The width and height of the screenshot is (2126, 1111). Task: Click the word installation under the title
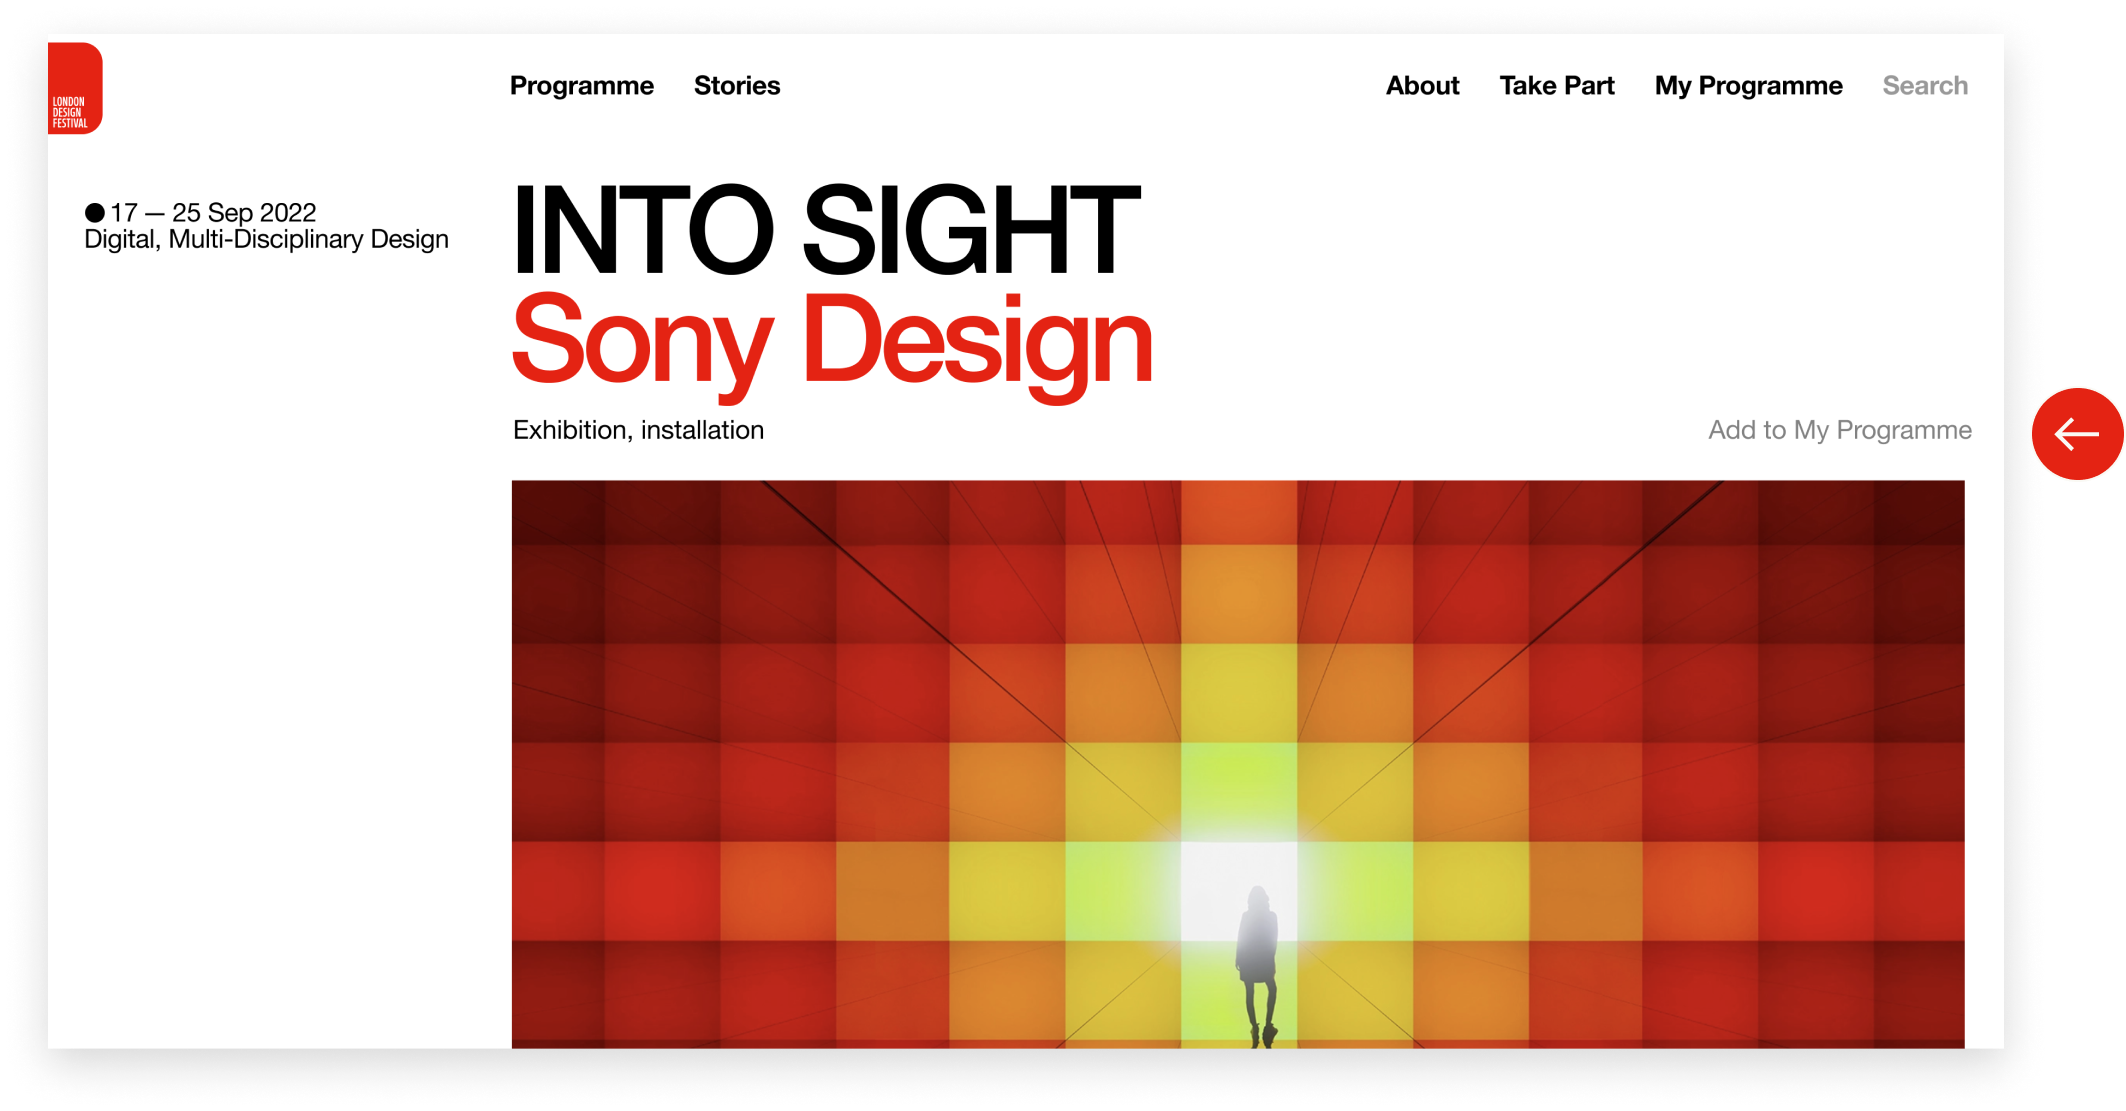coord(702,430)
